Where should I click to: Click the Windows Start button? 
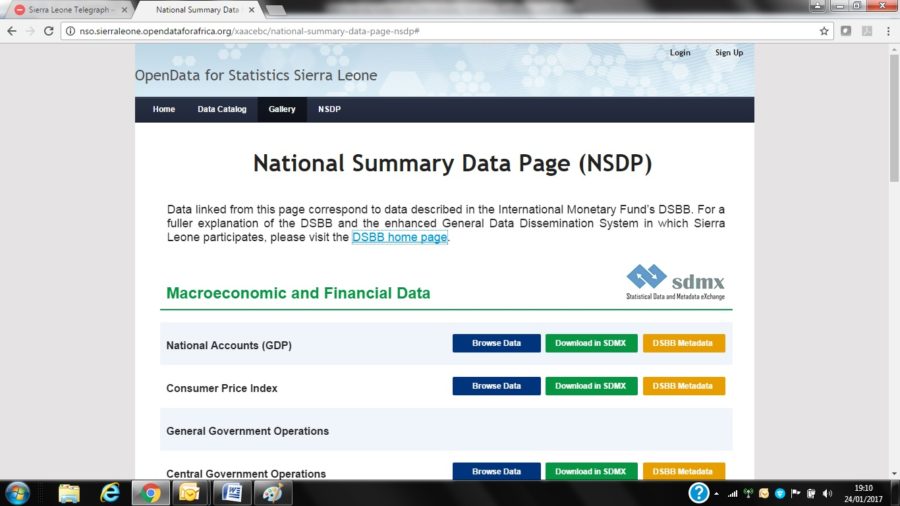pos(17,492)
